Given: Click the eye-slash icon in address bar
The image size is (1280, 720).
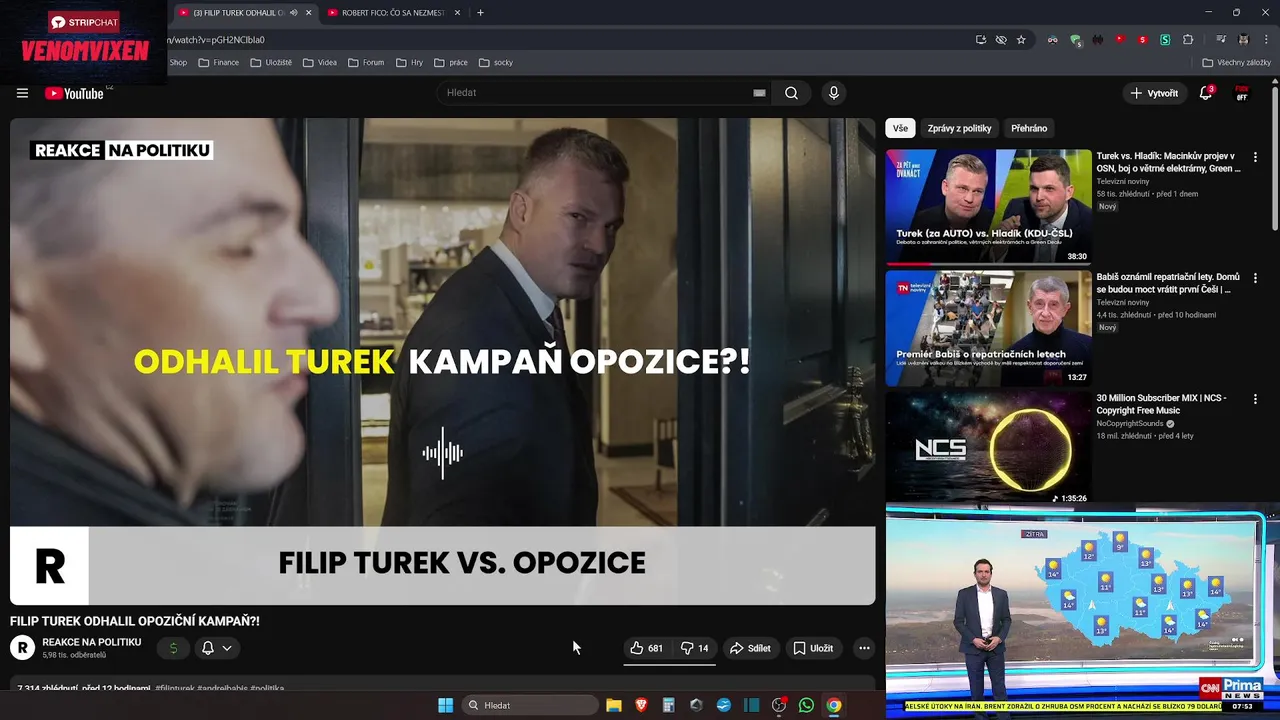Looking at the screenshot, I should tap(1001, 40).
